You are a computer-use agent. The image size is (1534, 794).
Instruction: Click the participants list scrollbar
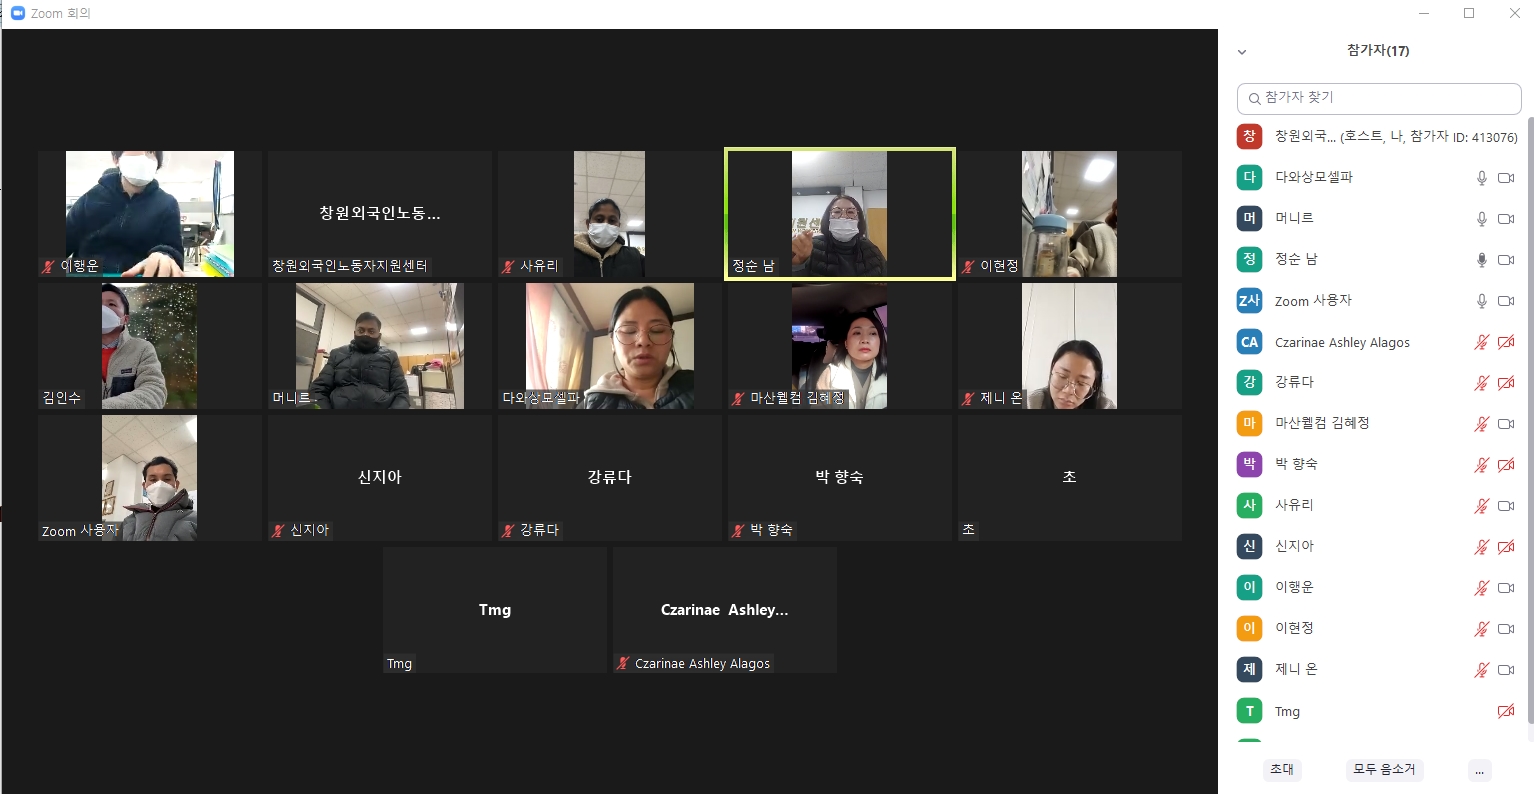coord(1529,420)
